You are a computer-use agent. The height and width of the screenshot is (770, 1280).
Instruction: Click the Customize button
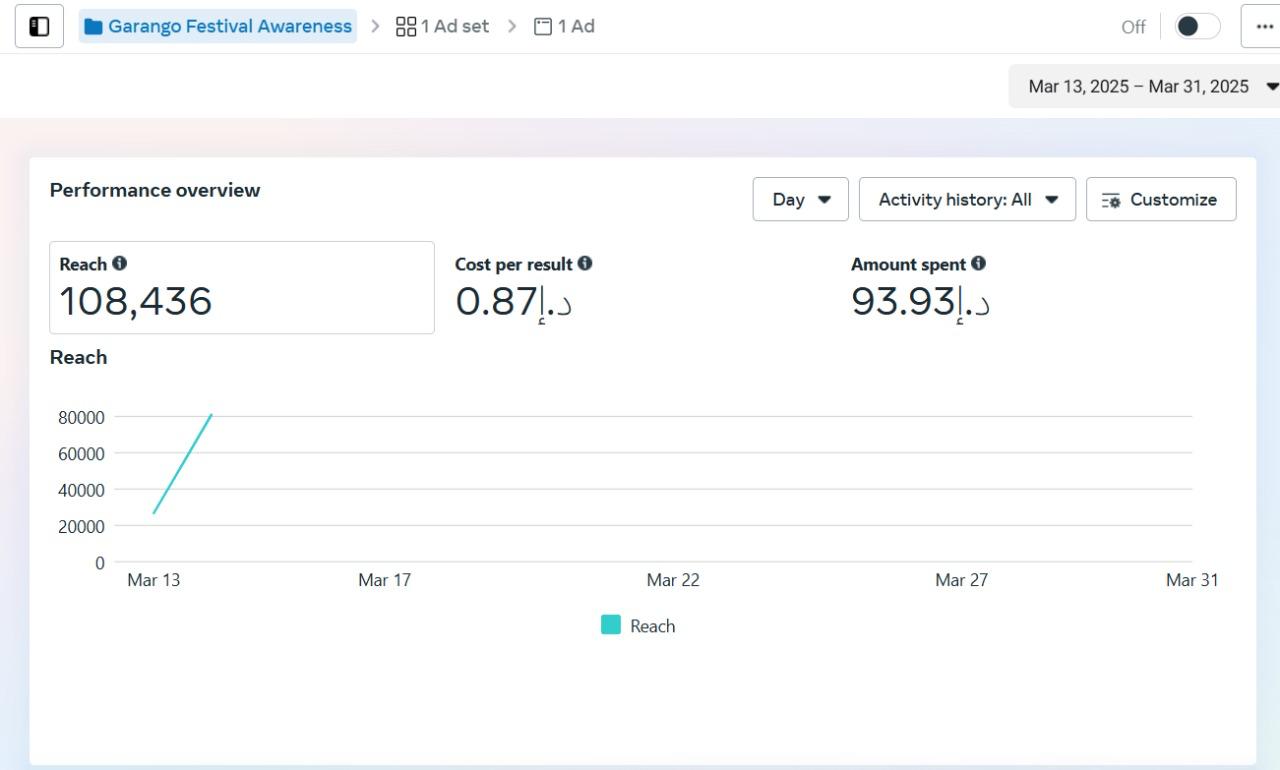click(x=1161, y=199)
